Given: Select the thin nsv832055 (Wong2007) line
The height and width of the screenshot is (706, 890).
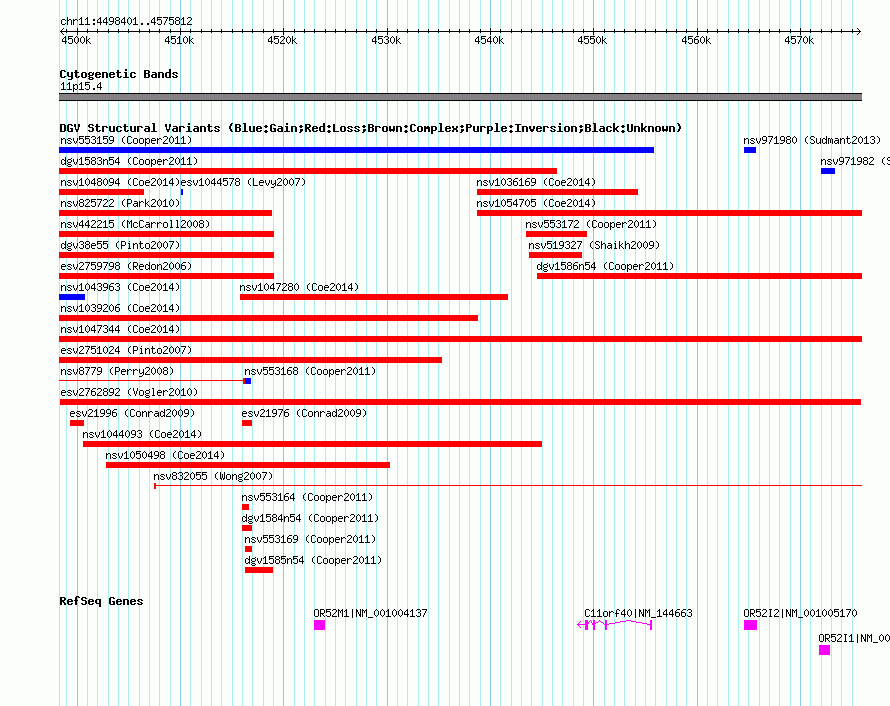Looking at the screenshot, I should coord(508,486).
